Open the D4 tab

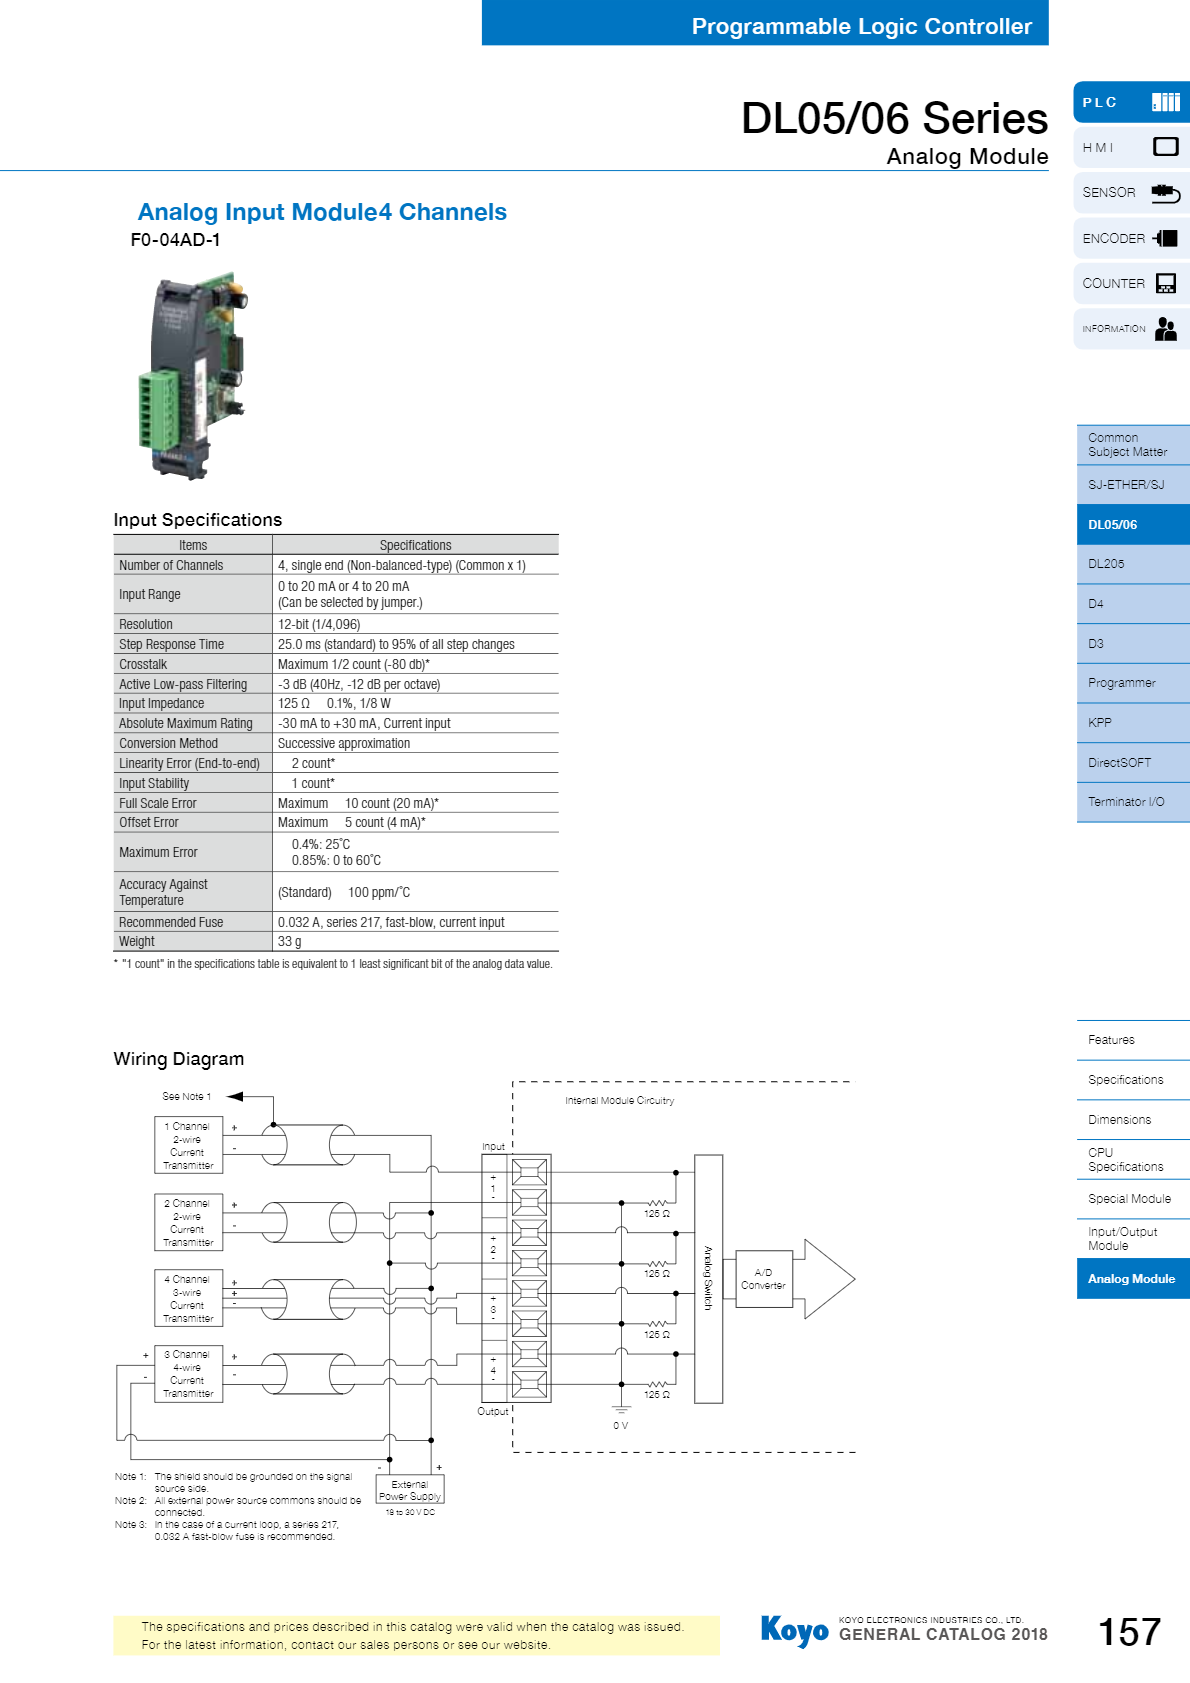point(1133,604)
